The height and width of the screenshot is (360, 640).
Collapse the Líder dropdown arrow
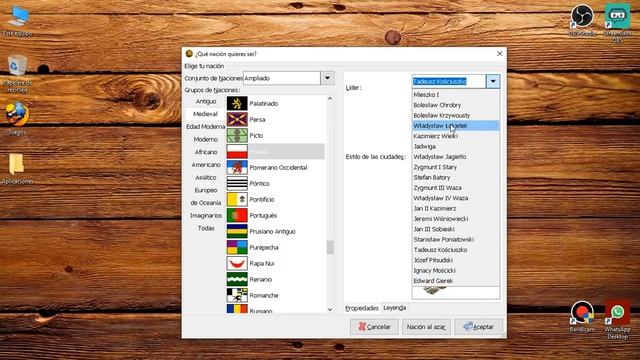click(493, 81)
